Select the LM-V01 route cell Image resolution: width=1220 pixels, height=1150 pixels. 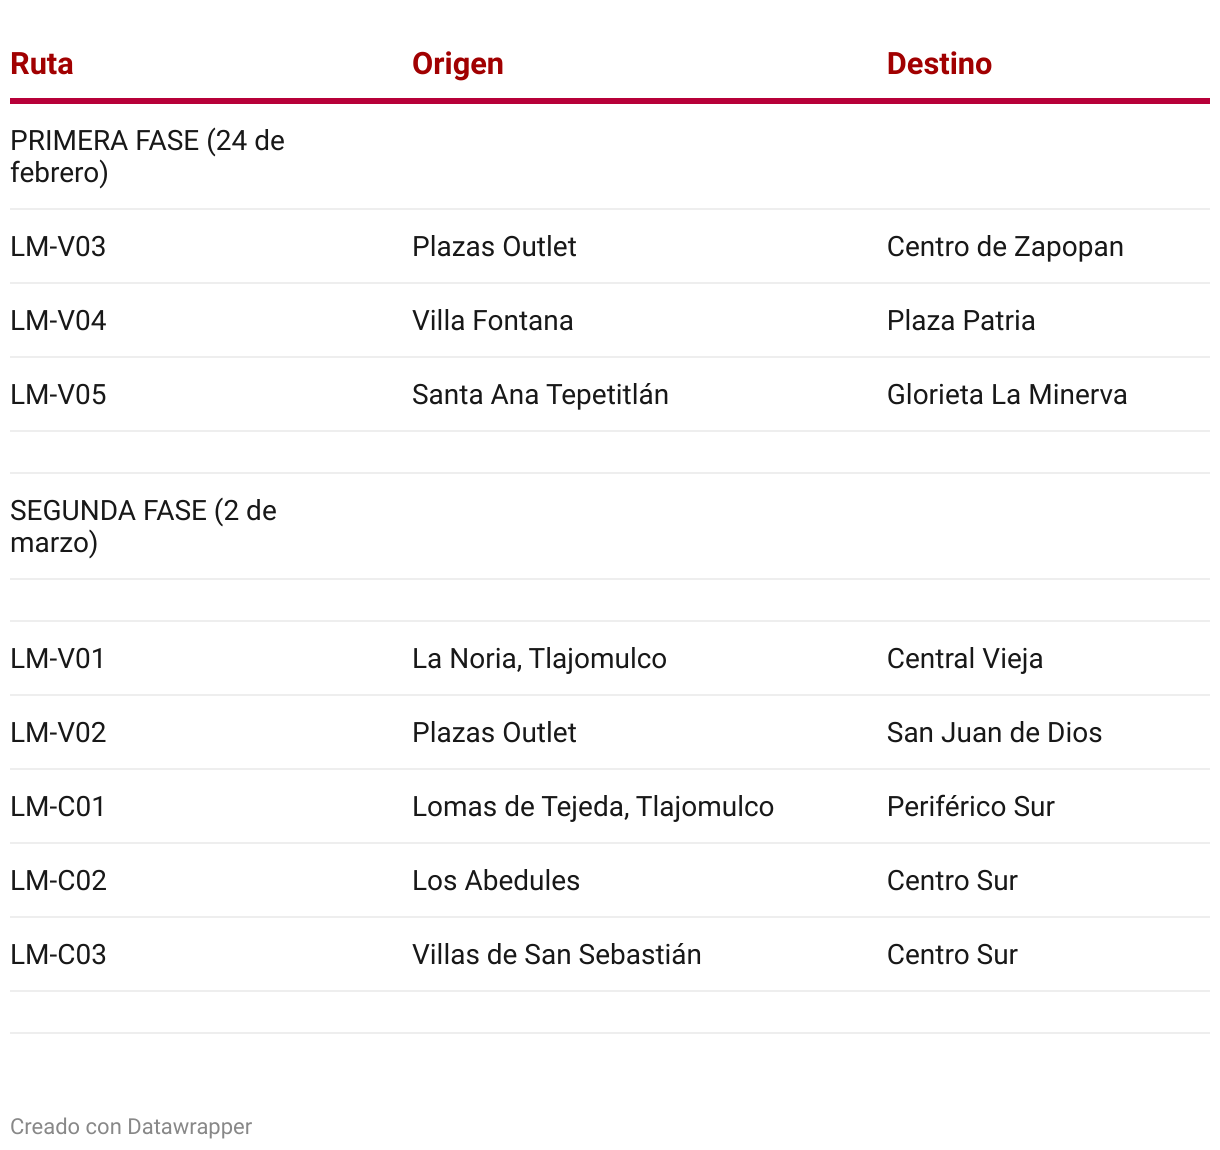58,659
